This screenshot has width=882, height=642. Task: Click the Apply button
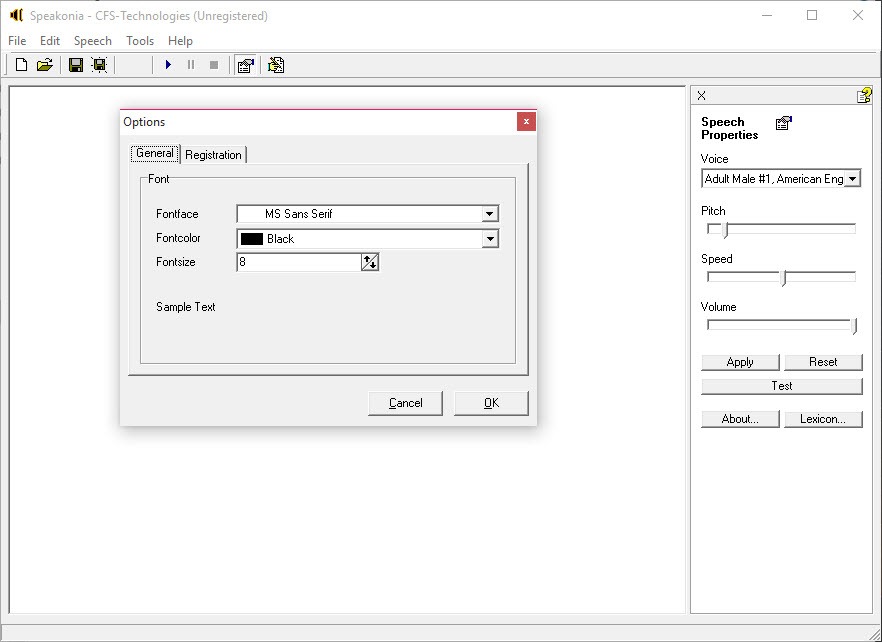click(740, 362)
